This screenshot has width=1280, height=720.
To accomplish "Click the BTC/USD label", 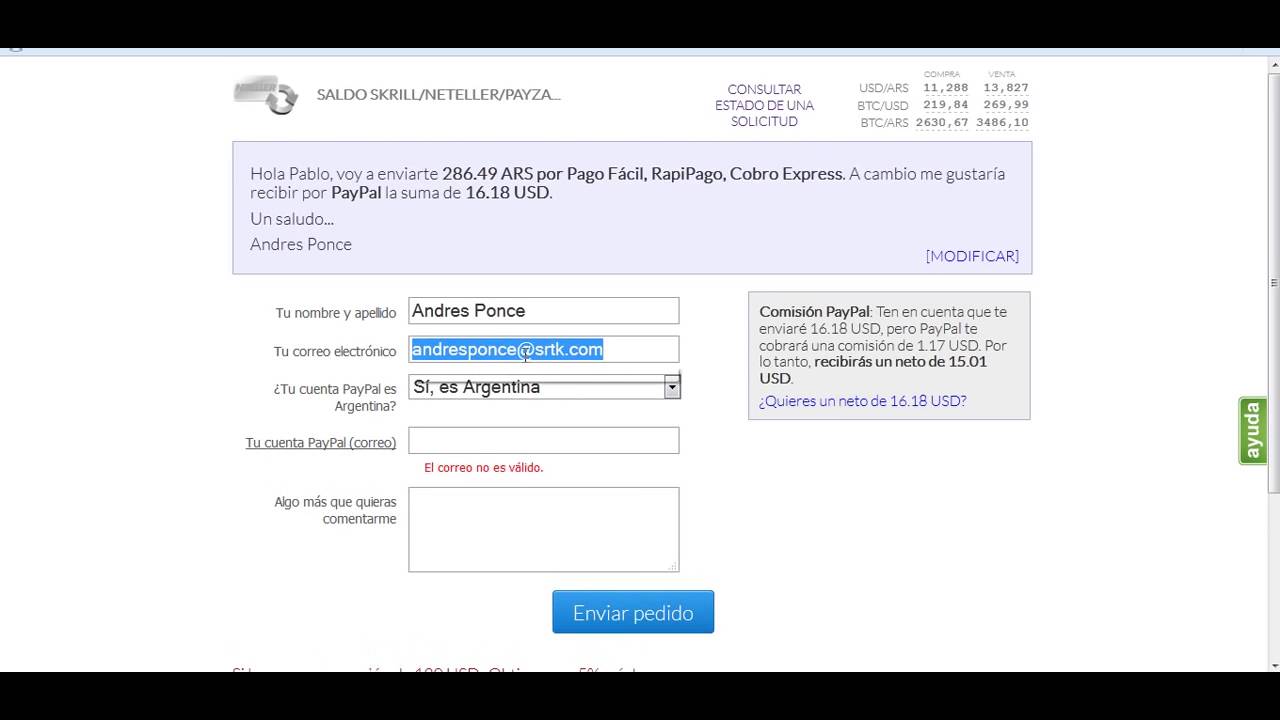I will [x=882, y=106].
